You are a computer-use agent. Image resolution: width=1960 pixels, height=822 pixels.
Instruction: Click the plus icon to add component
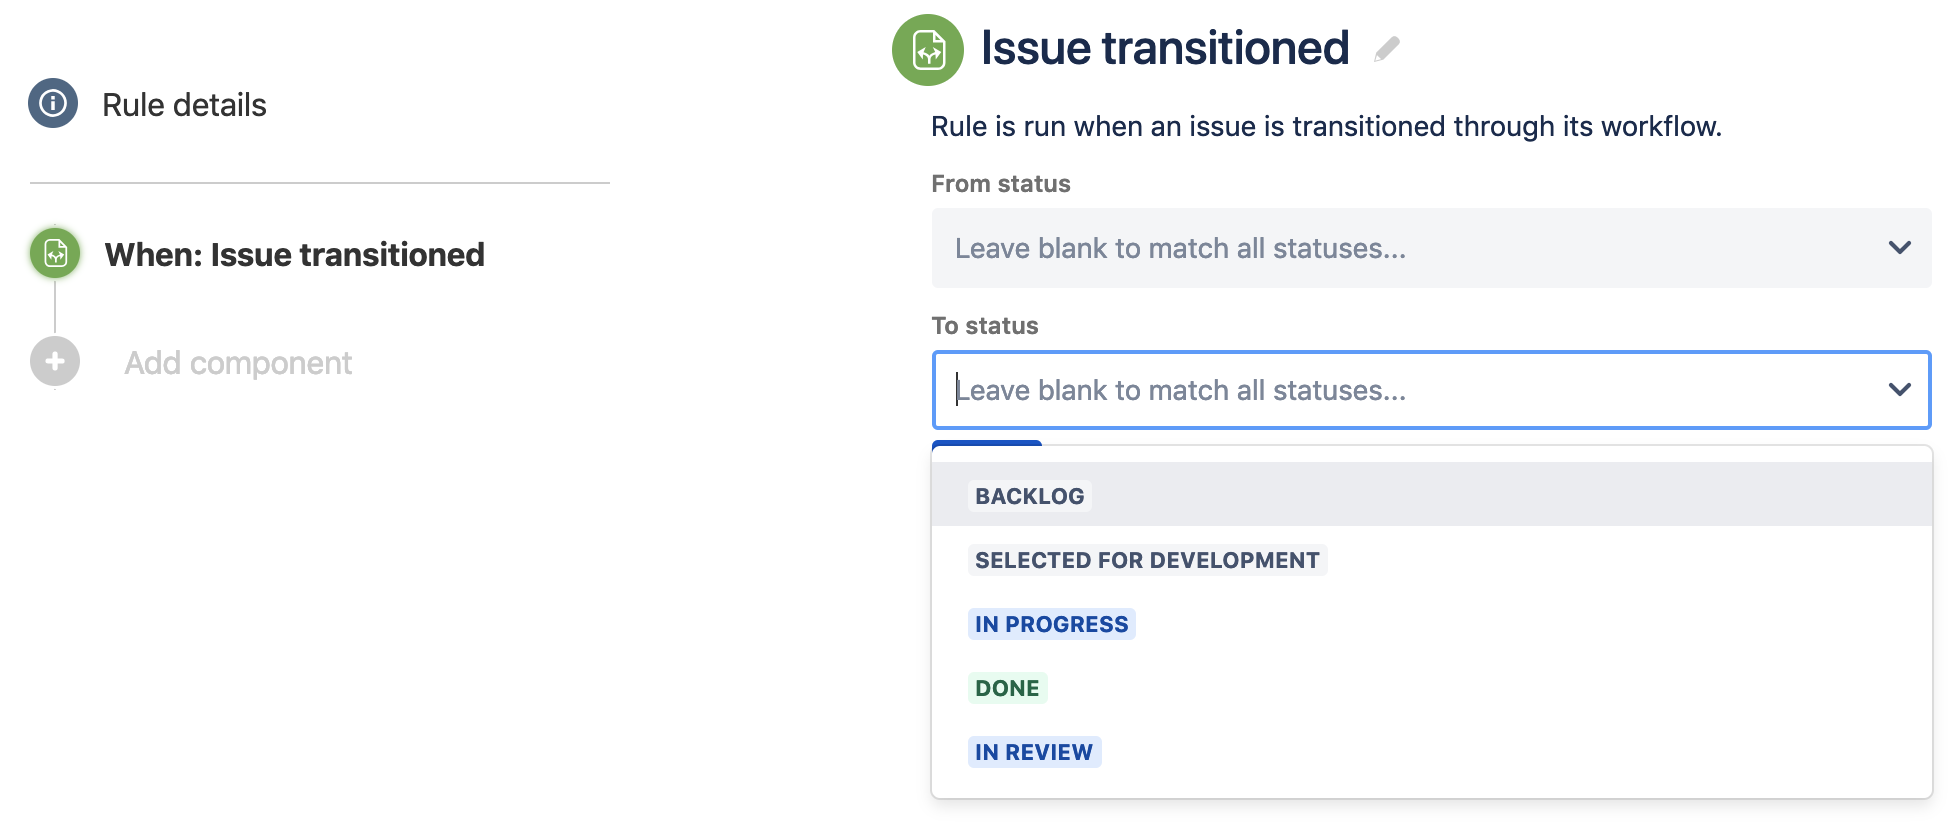(x=55, y=361)
